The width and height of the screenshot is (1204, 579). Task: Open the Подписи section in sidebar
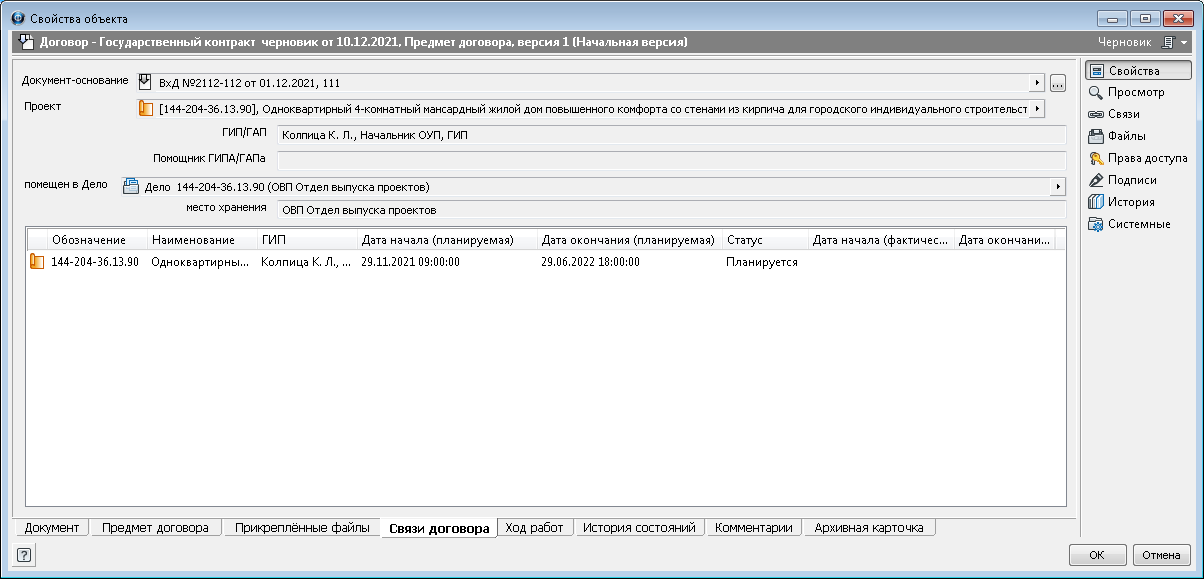pyautogui.click(x=1132, y=180)
